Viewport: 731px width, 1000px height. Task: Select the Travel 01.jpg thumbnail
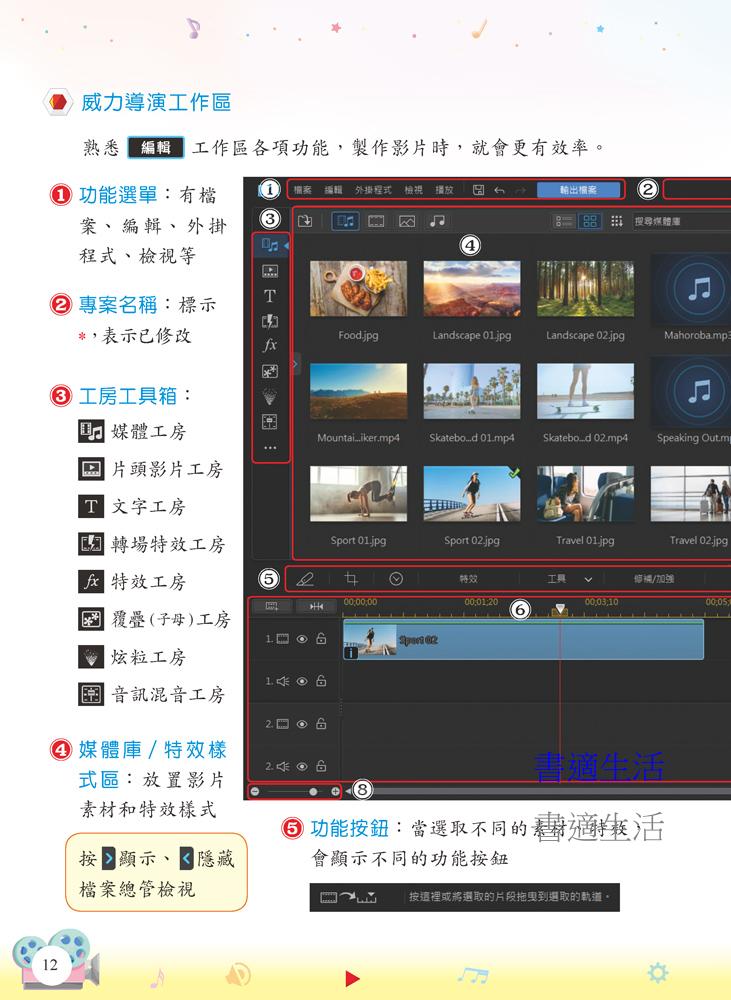point(585,494)
